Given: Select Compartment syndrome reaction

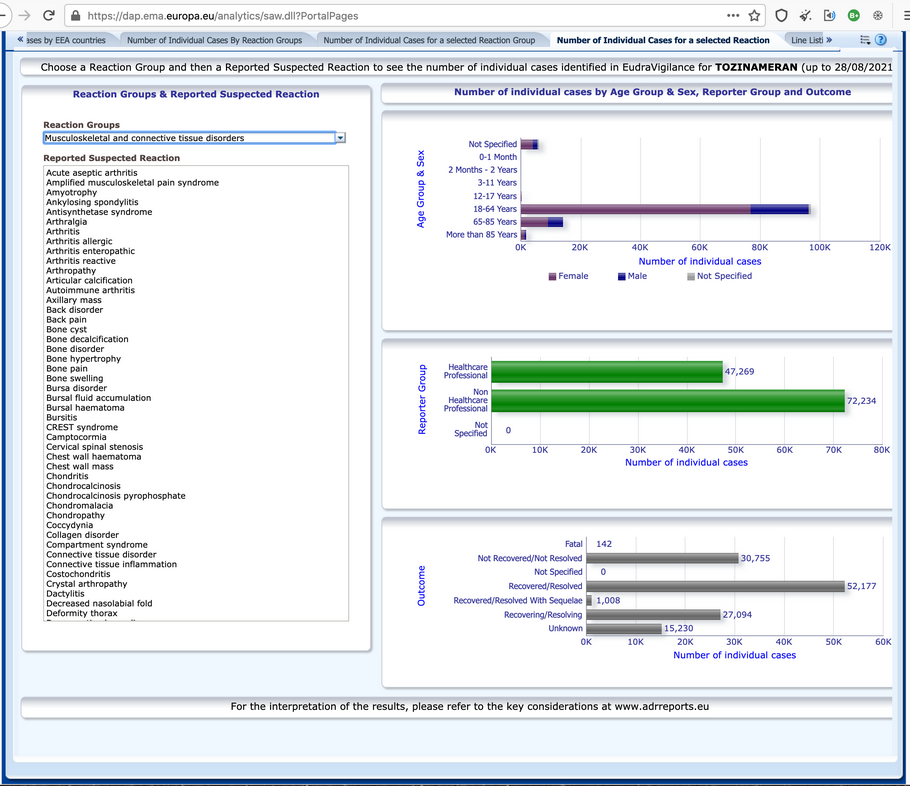Looking at the screenshot, I should (x=97, y=545).
